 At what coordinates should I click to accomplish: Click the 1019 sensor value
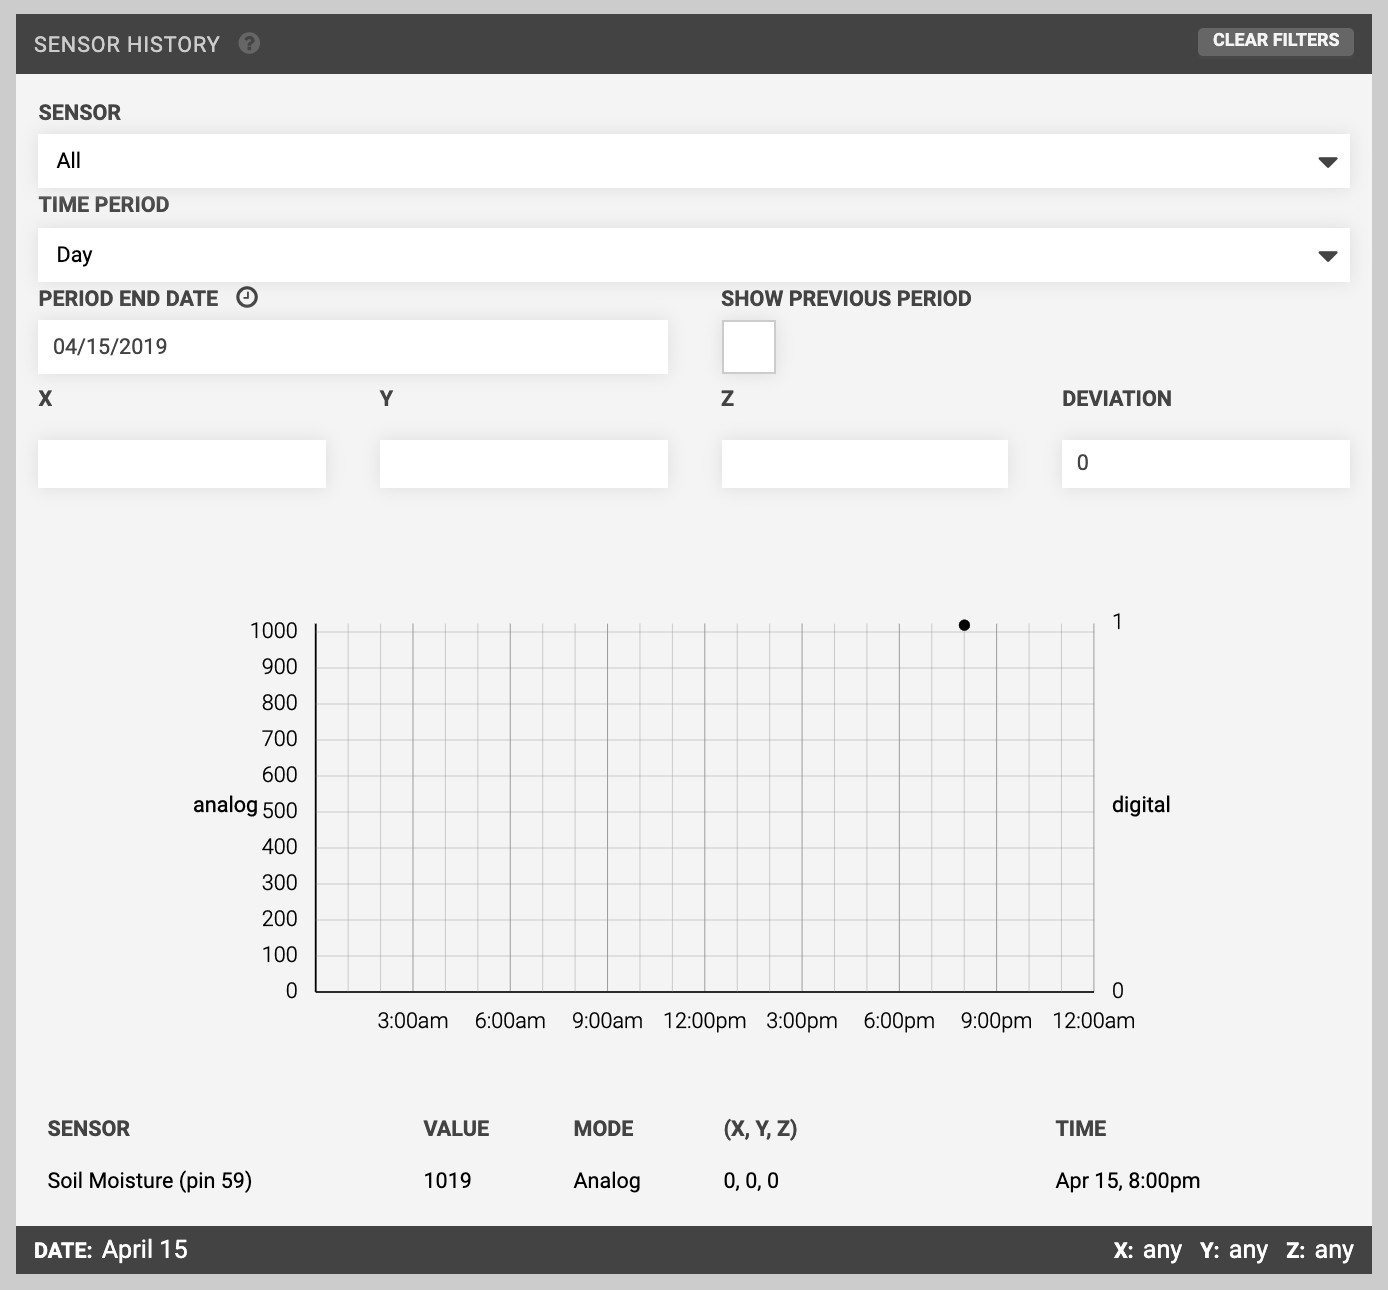click(x=447, y=1181)
